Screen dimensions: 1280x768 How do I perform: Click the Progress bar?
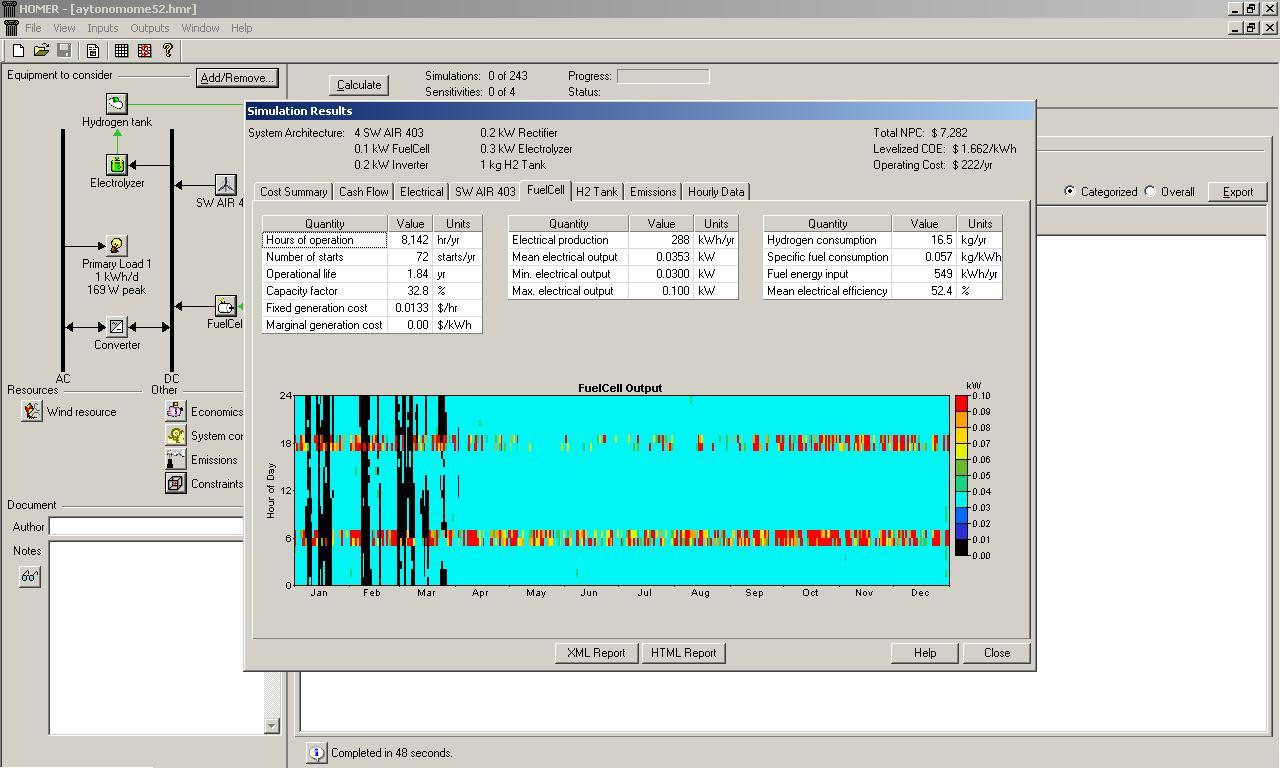tap(663, 76)
